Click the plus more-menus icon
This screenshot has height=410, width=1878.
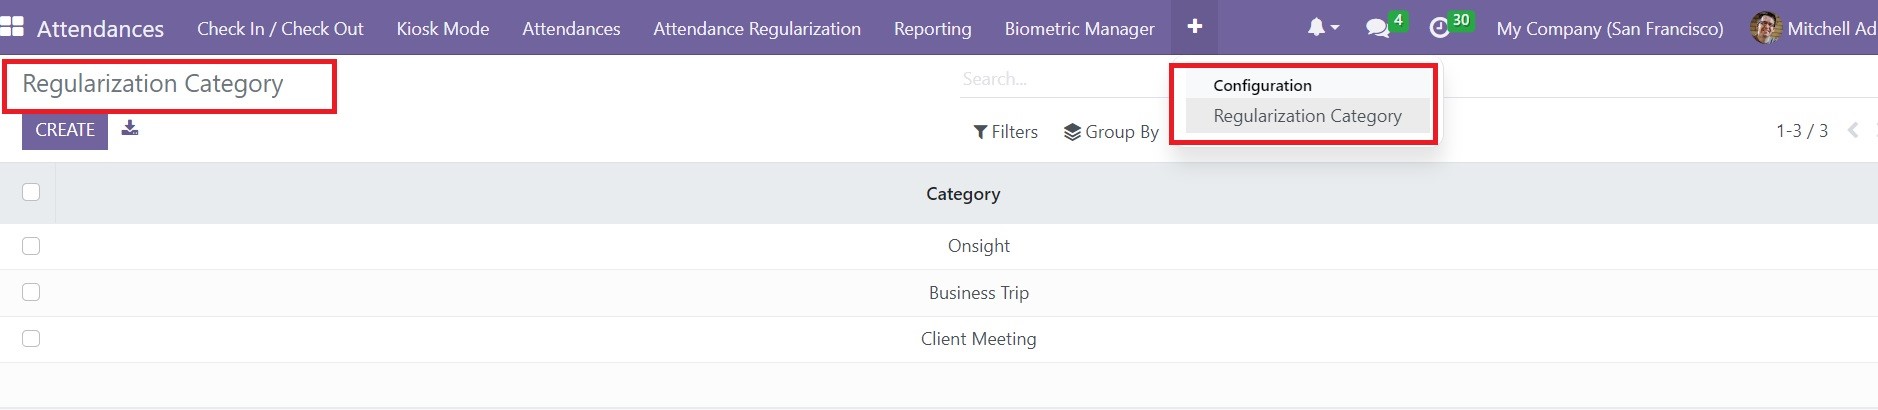pyautogui.click(x=1194, y=27)
